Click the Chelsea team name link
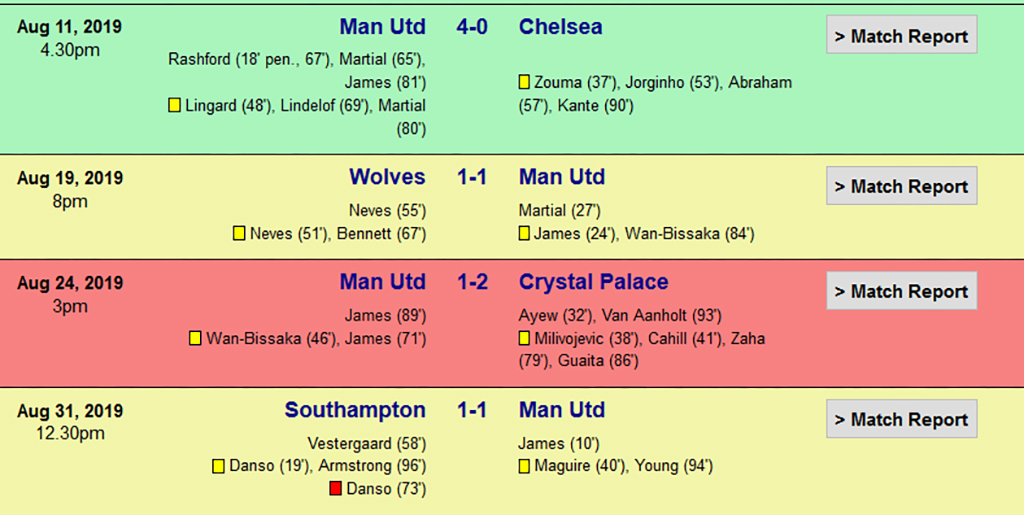This screenshot has width=1024, height=515. coord(560,27)
